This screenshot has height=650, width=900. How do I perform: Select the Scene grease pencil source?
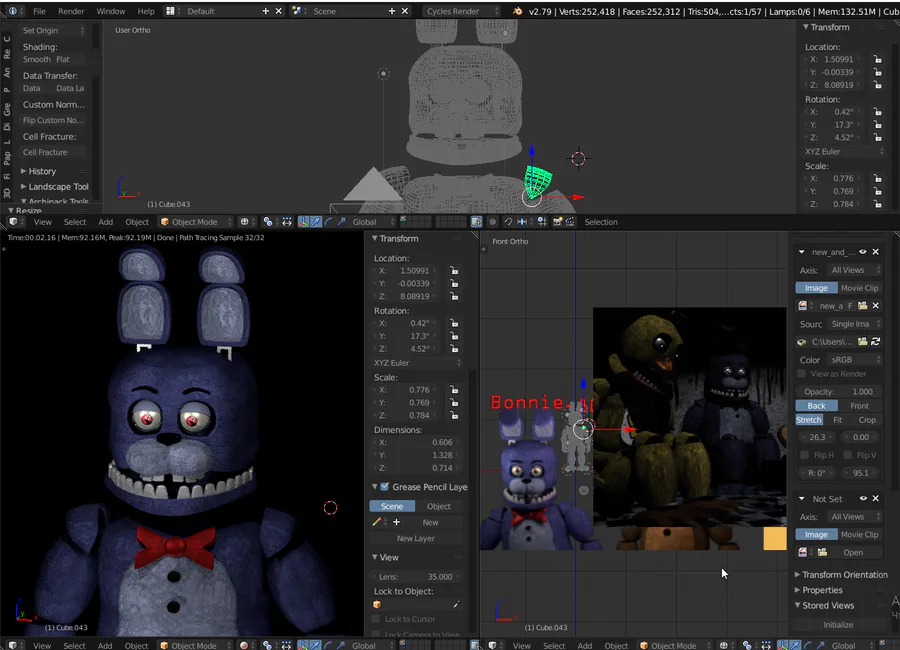pos(393,506)
